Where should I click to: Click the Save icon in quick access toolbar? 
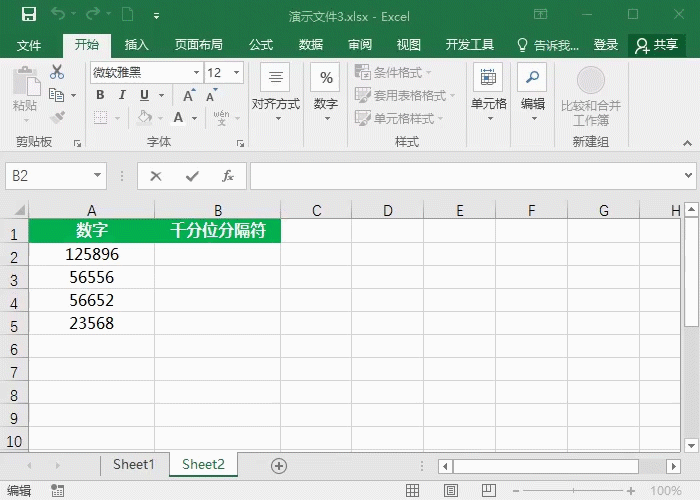click(x=29, y=14)
